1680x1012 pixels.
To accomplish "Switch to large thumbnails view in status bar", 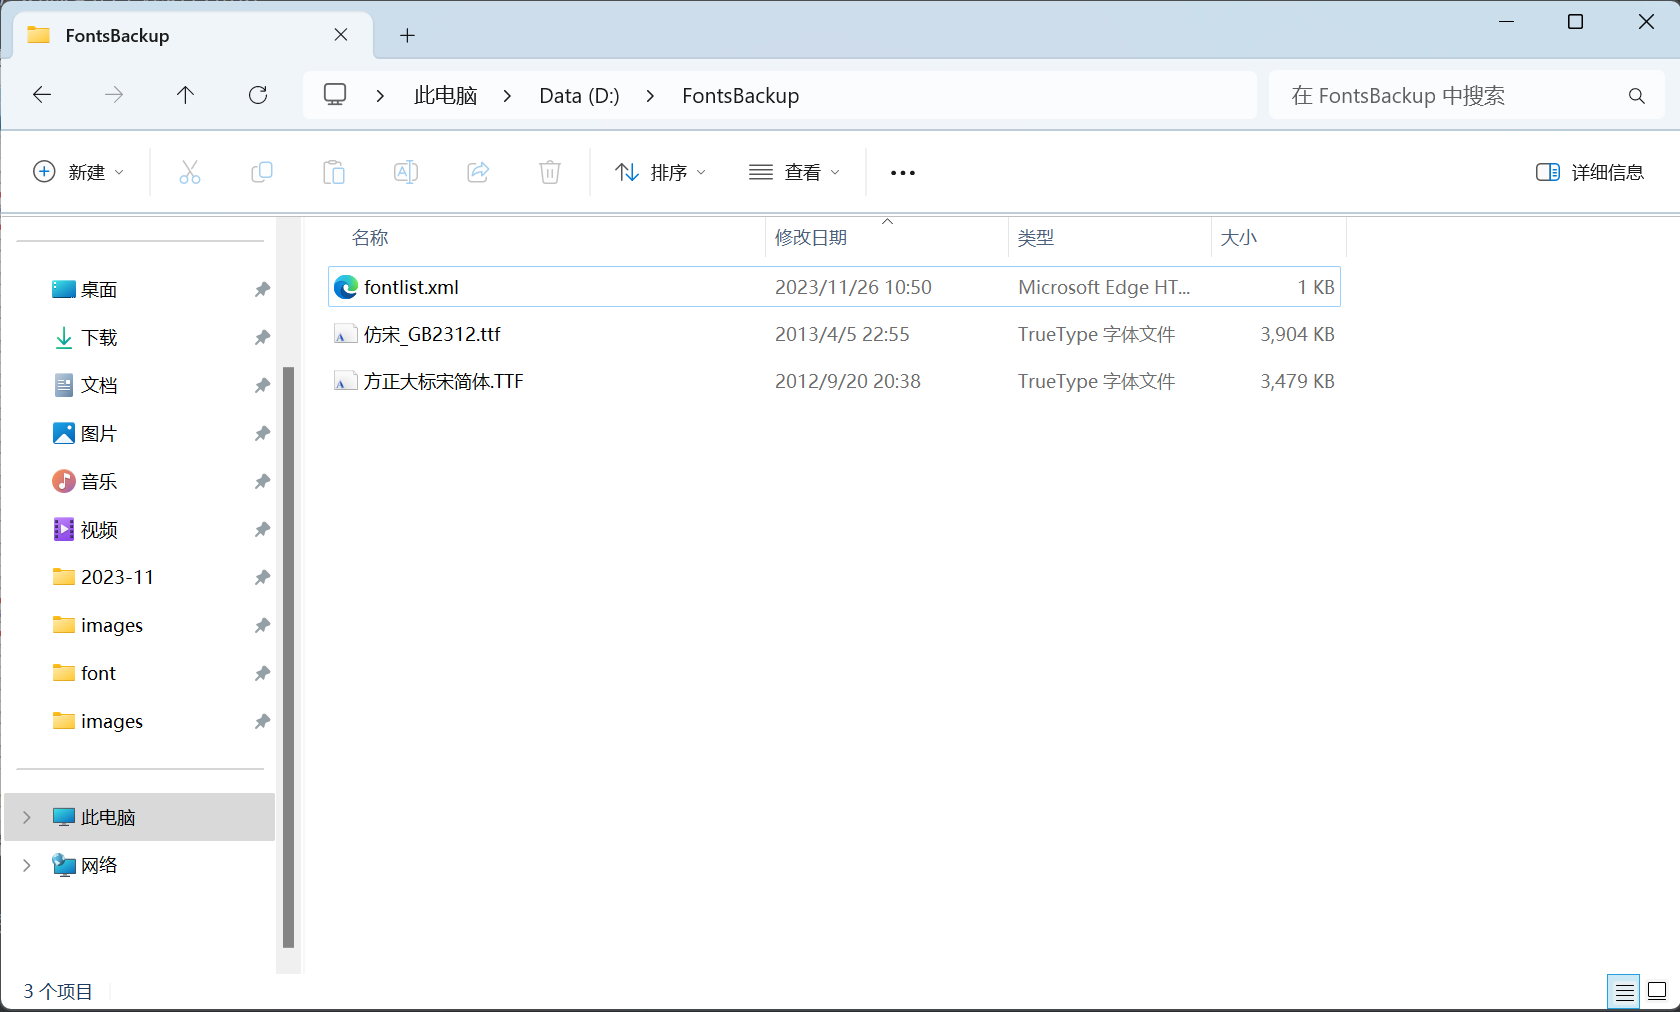I will 1657,991.
